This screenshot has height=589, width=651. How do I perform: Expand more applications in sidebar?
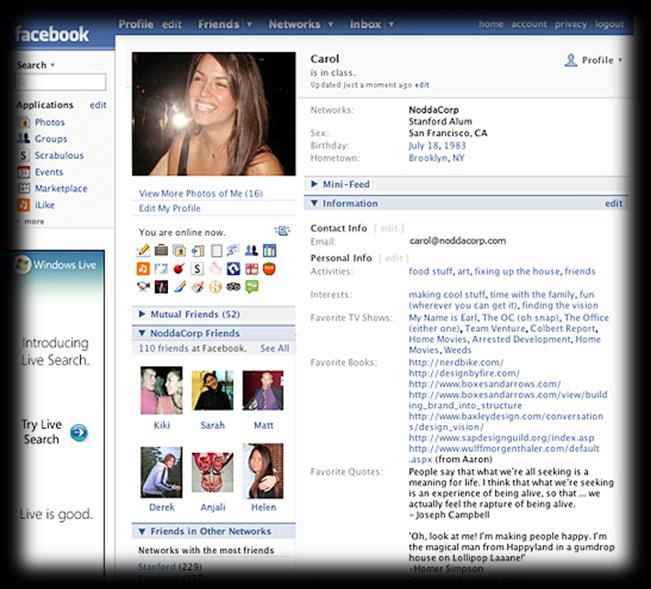point(31,221)
